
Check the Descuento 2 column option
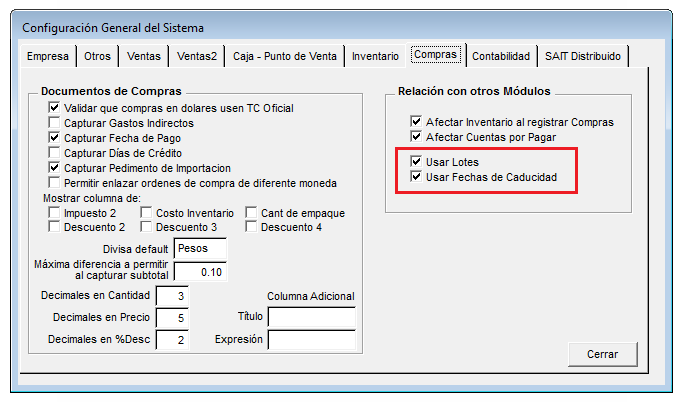pyautogui.click(x=54, y=227)
